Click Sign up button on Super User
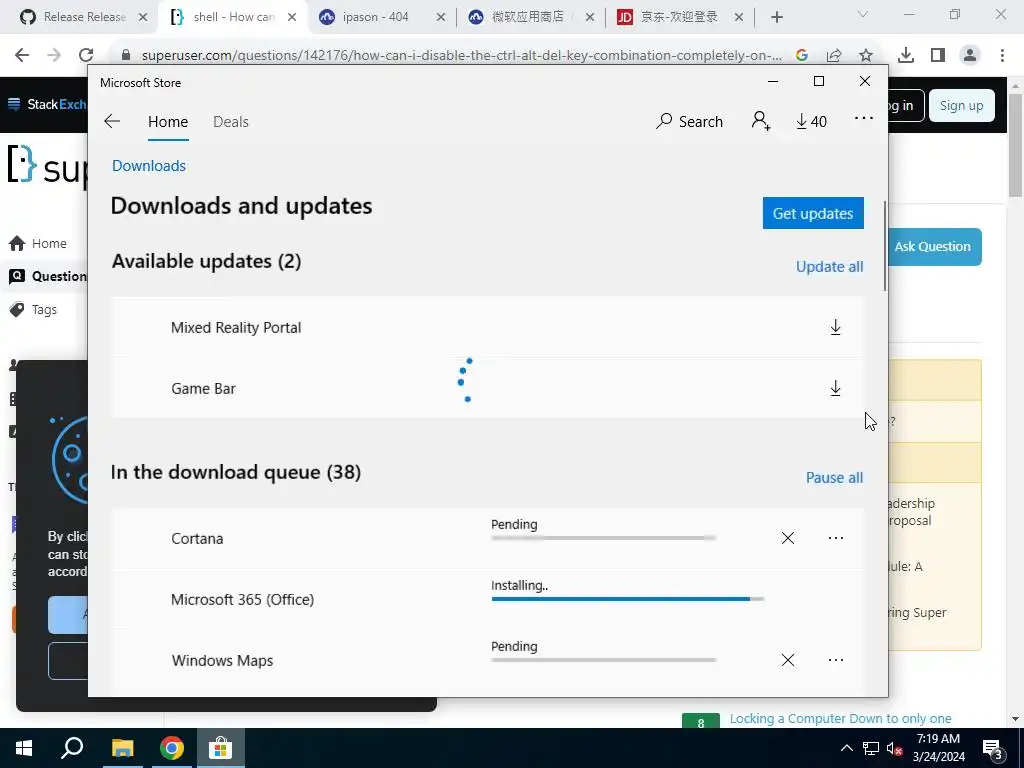Screen dimensions: 1024x768 [961, 105]
